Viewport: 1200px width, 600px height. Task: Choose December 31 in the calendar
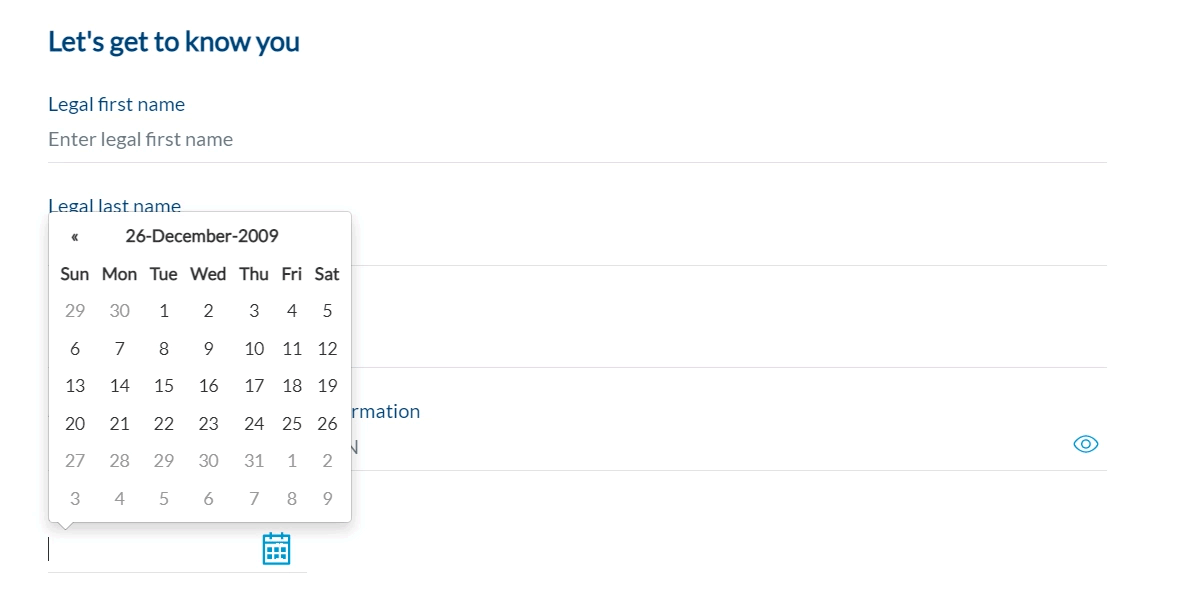(x=254, y=461)
